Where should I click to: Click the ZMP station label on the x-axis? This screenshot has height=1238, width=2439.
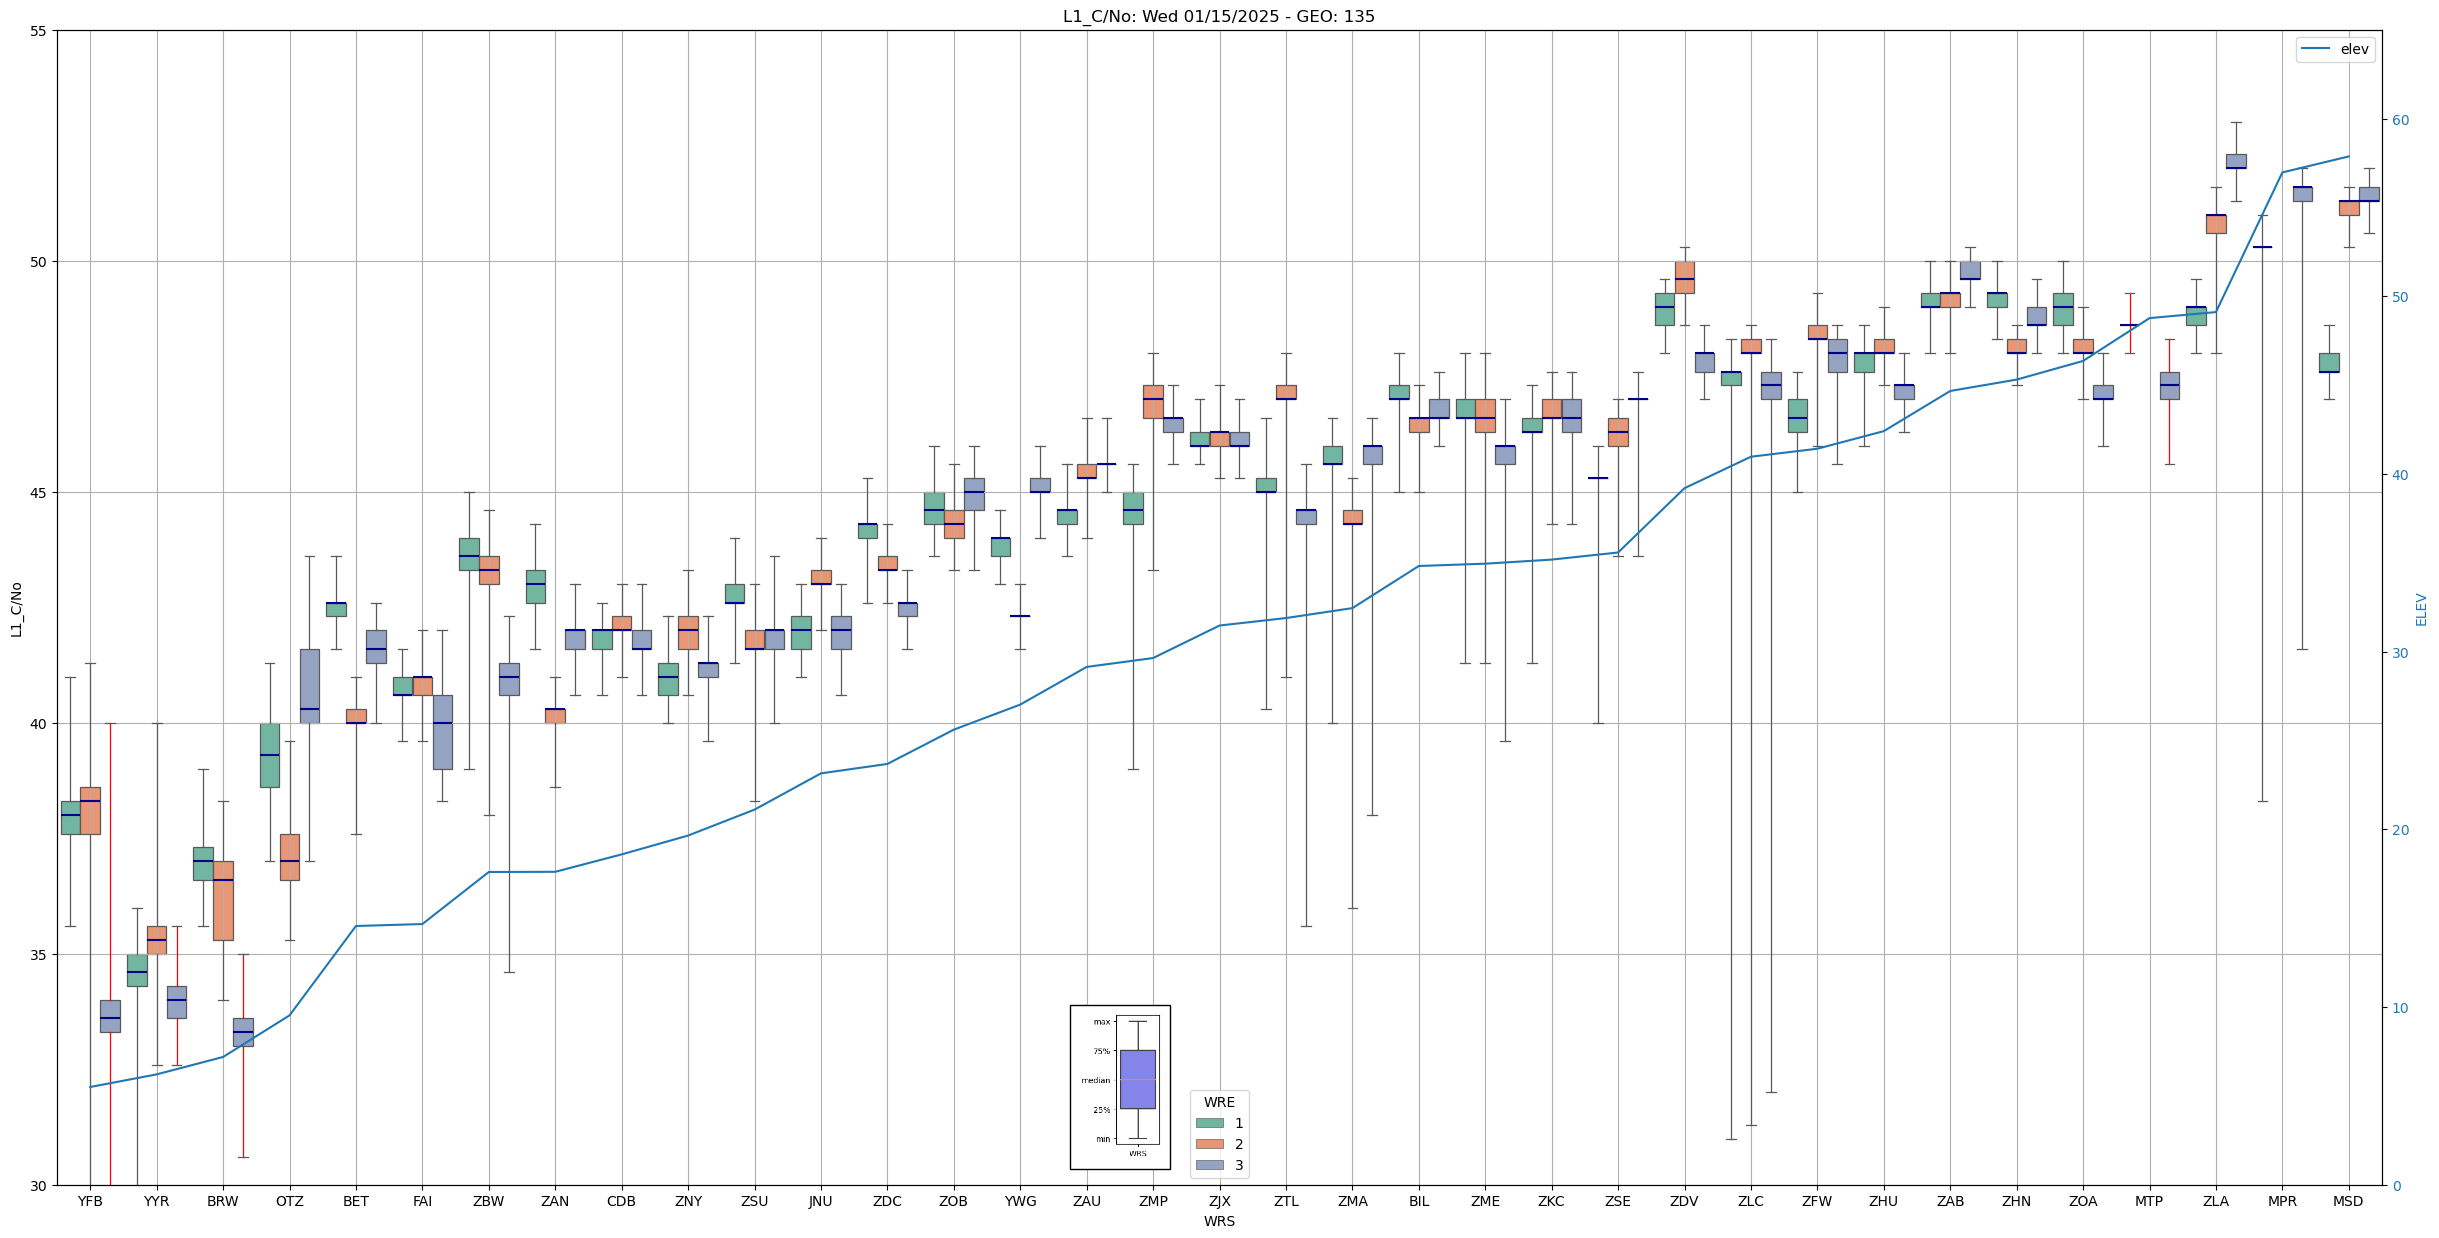point(1153,1201)
